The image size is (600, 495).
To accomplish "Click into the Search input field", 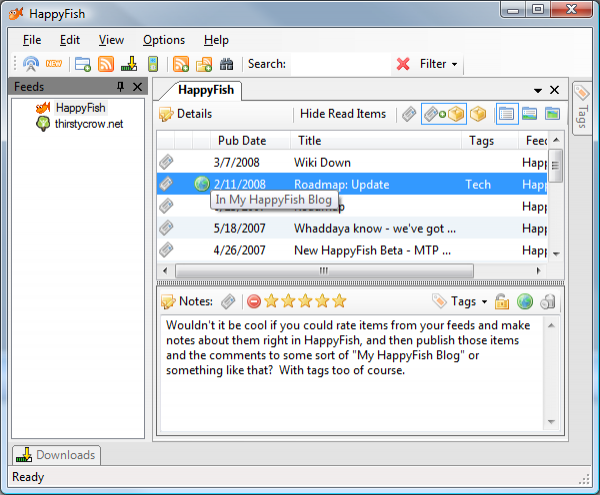I will coord(341,64).
